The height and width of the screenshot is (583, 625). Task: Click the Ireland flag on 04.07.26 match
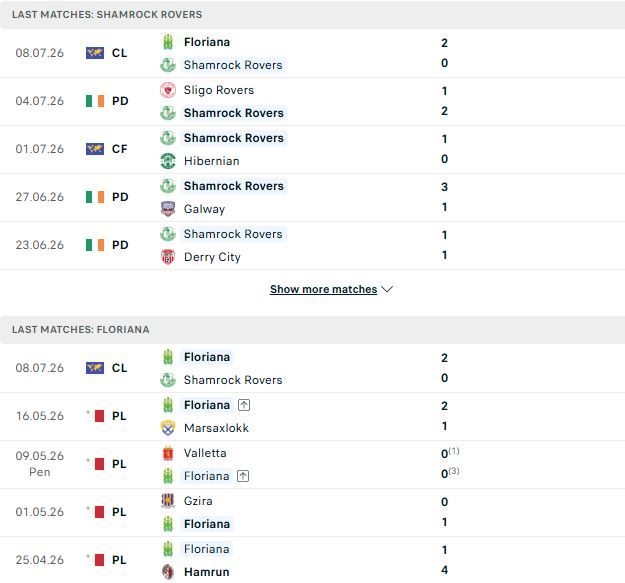95,101
